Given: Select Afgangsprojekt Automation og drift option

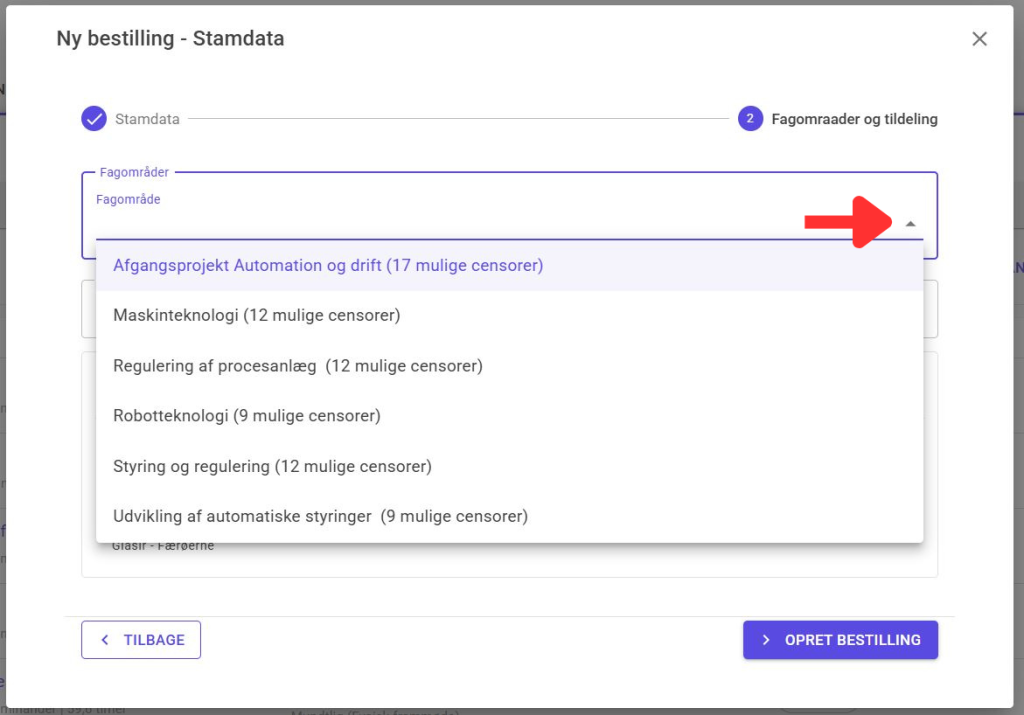Looking at the screenshot, I should (328, 266).
